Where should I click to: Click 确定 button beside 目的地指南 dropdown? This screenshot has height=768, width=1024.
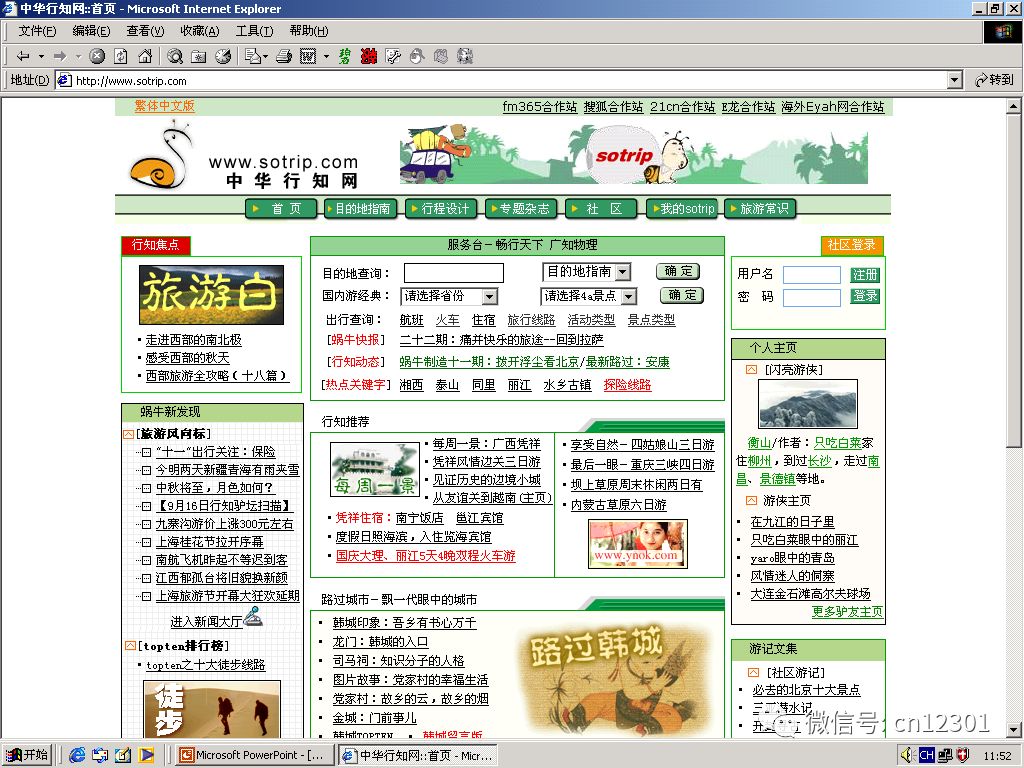[679, 271]
